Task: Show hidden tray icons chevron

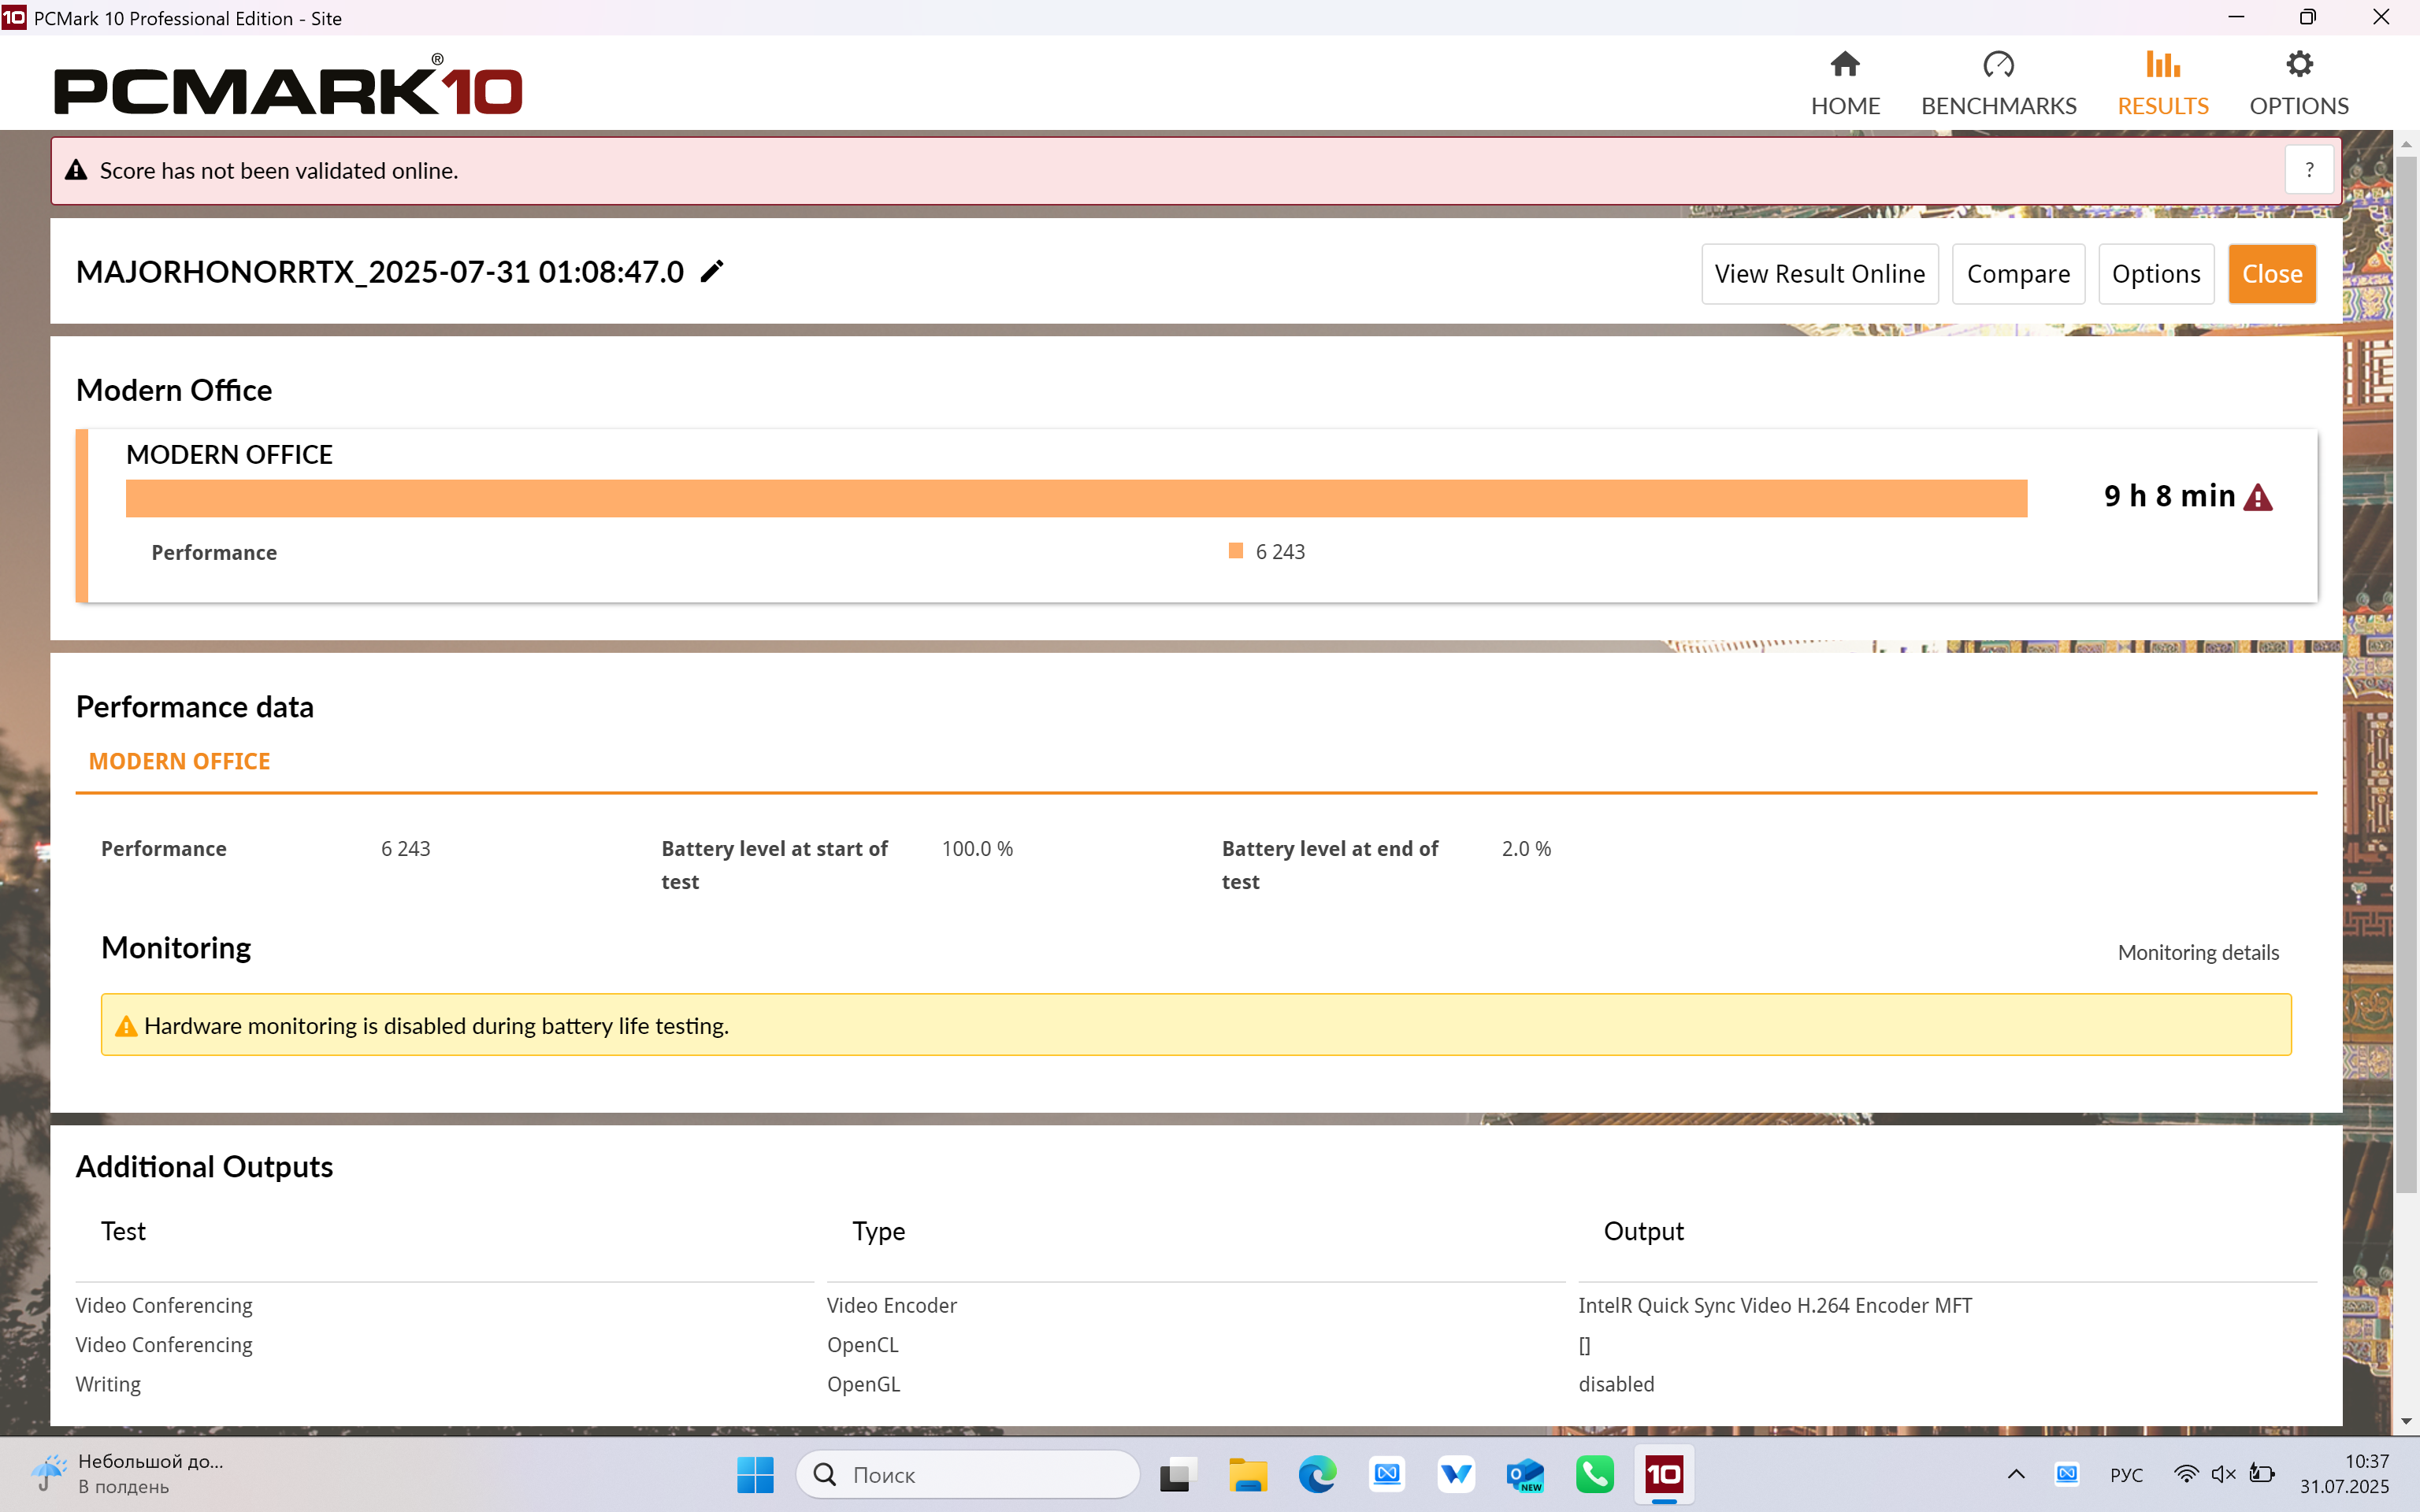Action: (2016, 1474)
